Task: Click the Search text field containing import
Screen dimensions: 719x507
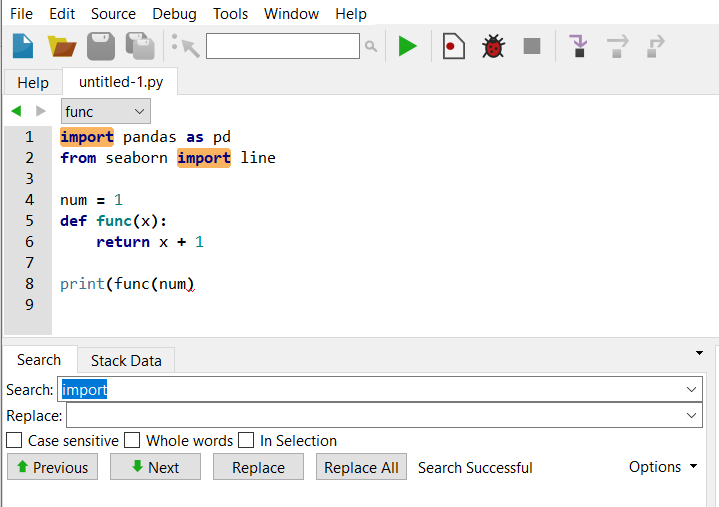Action: [380, 390]
